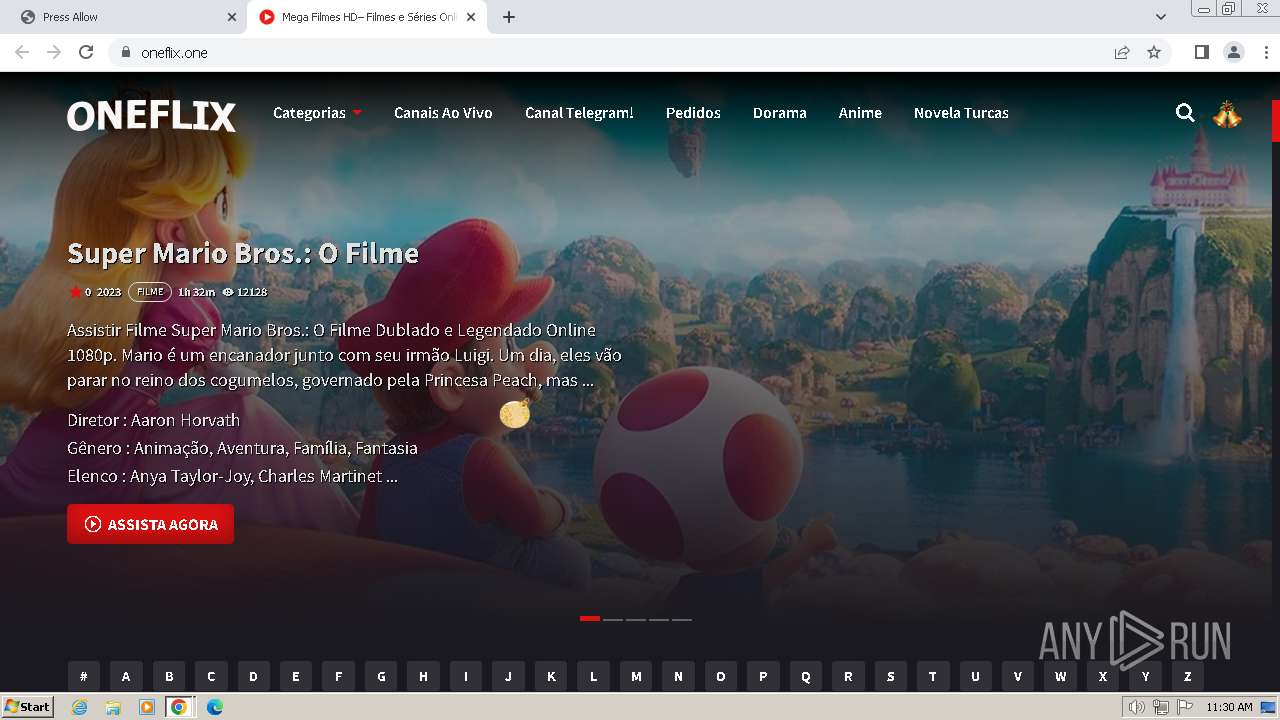Close the Press Allow tab
The image size is (1280, 720).
point(232,17)
